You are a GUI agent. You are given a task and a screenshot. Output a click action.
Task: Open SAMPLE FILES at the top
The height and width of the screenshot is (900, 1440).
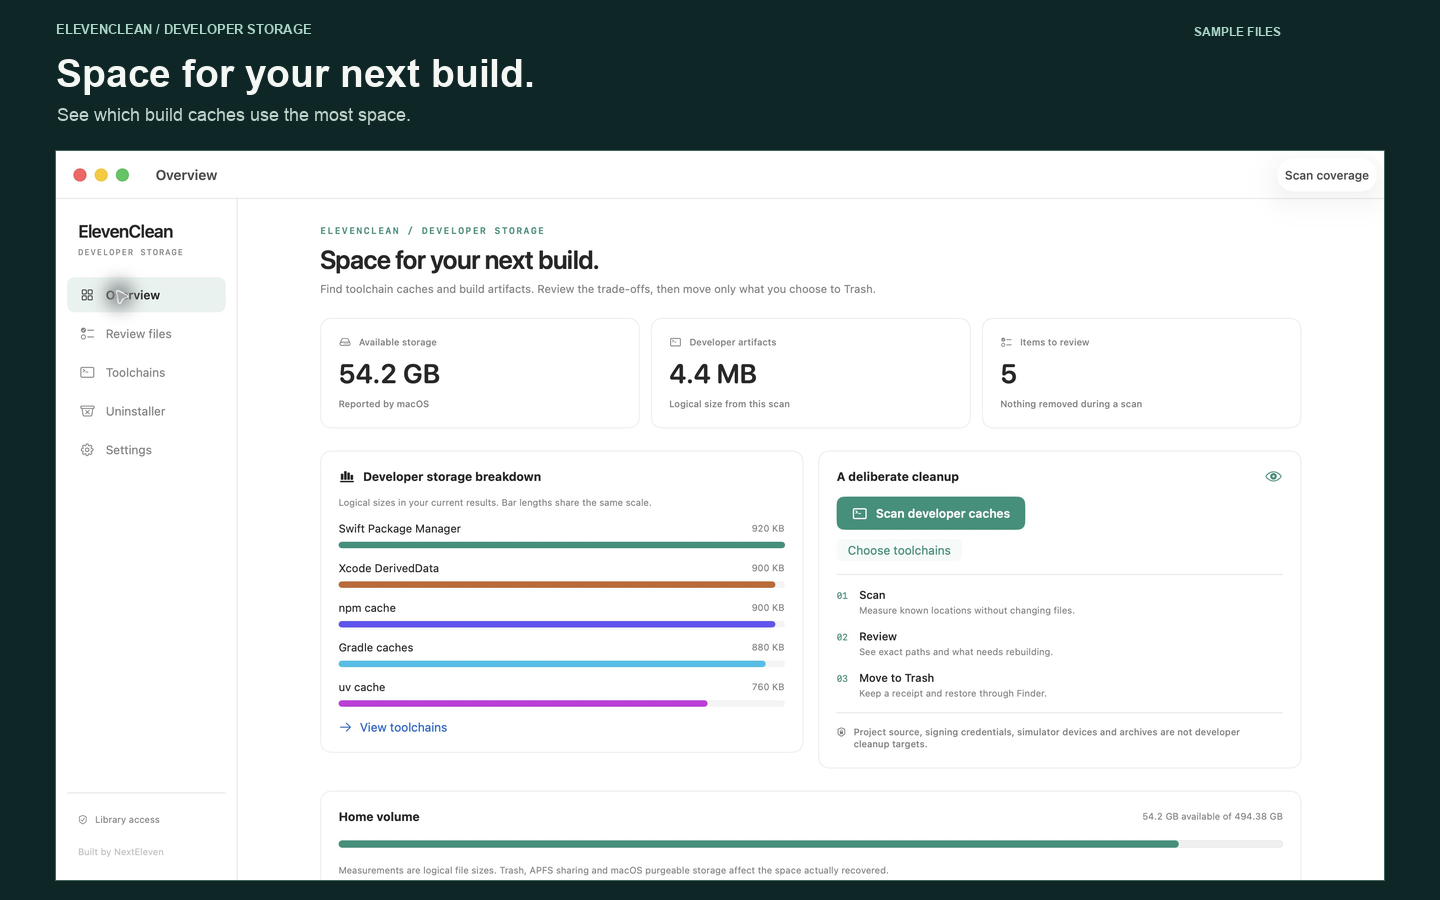click(x=1237, y=32)
